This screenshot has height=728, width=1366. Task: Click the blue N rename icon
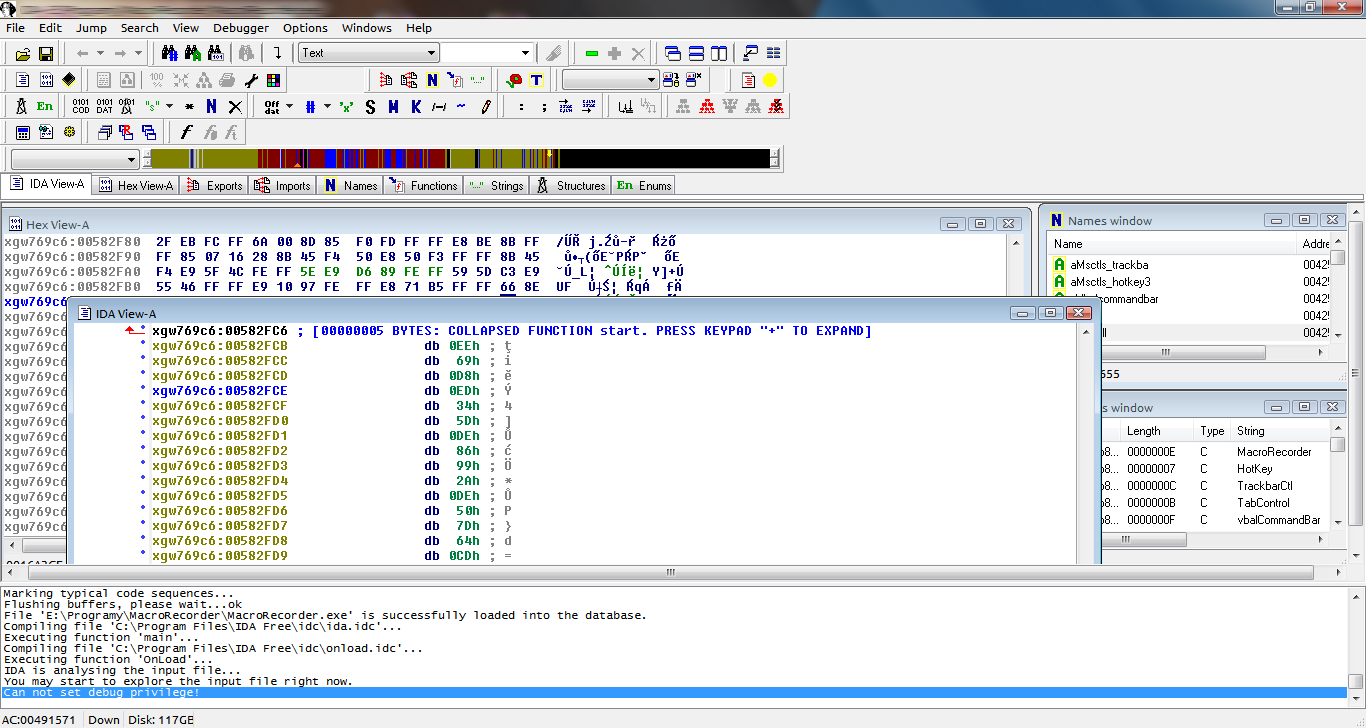click(x=211, y=106)
